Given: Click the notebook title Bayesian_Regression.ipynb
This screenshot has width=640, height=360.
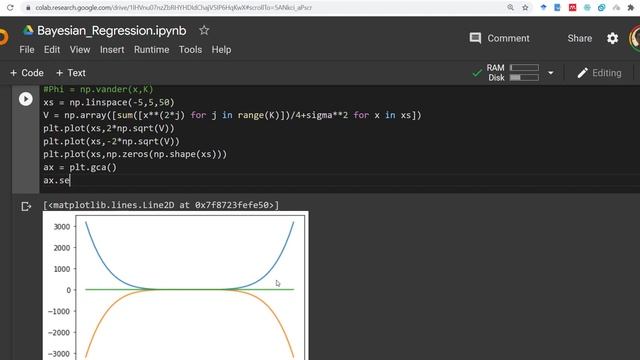Looking at the screenshot, I should point(112,31).
